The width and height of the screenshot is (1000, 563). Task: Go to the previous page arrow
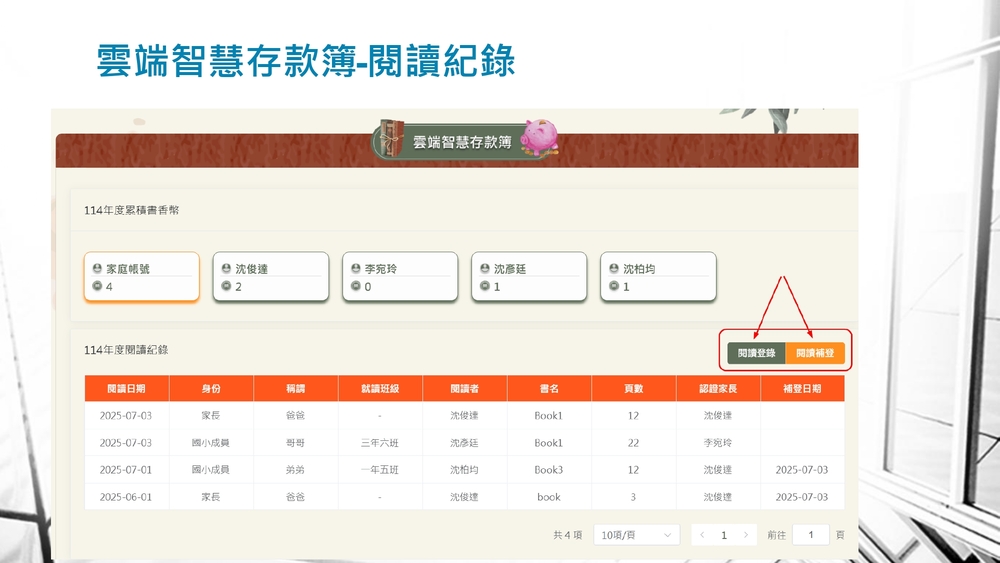click(703, 535)
